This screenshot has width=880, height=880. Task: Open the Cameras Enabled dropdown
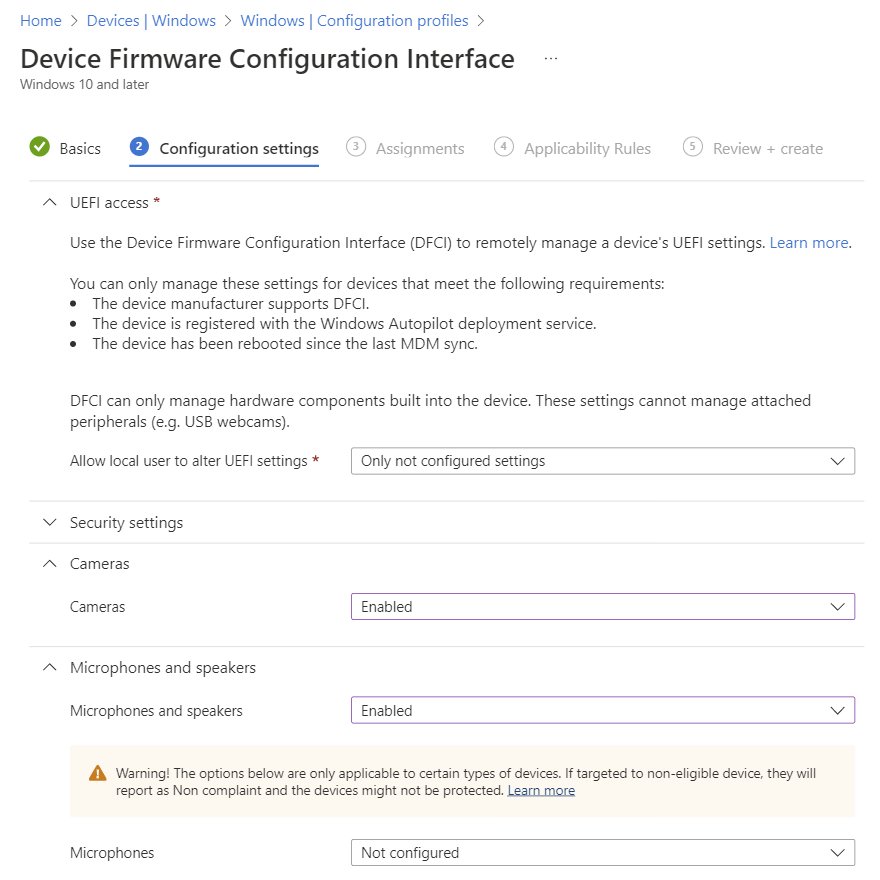tap(602, 606)
